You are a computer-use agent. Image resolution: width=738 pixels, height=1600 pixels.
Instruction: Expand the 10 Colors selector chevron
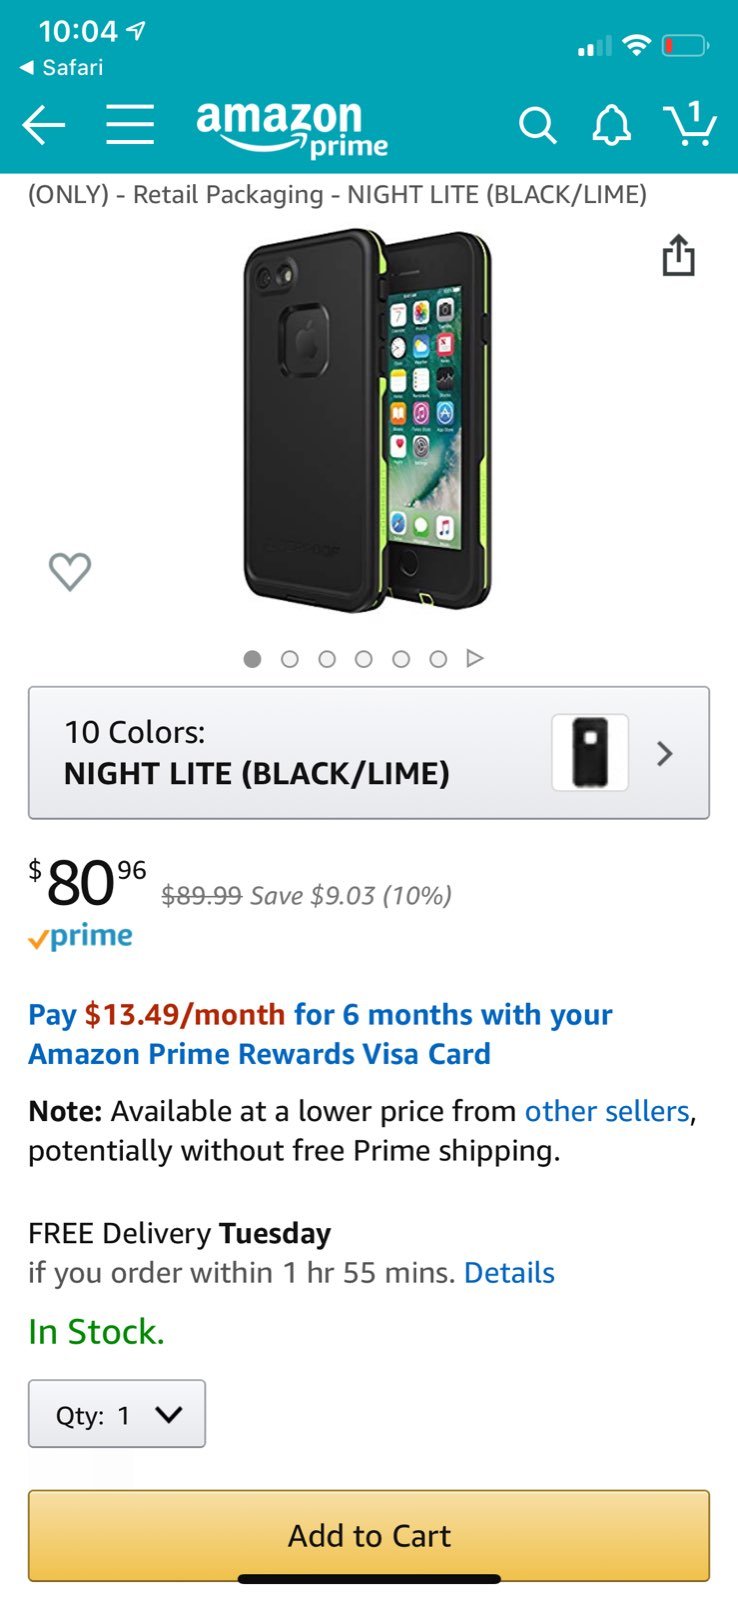click(x=665, y=753)
